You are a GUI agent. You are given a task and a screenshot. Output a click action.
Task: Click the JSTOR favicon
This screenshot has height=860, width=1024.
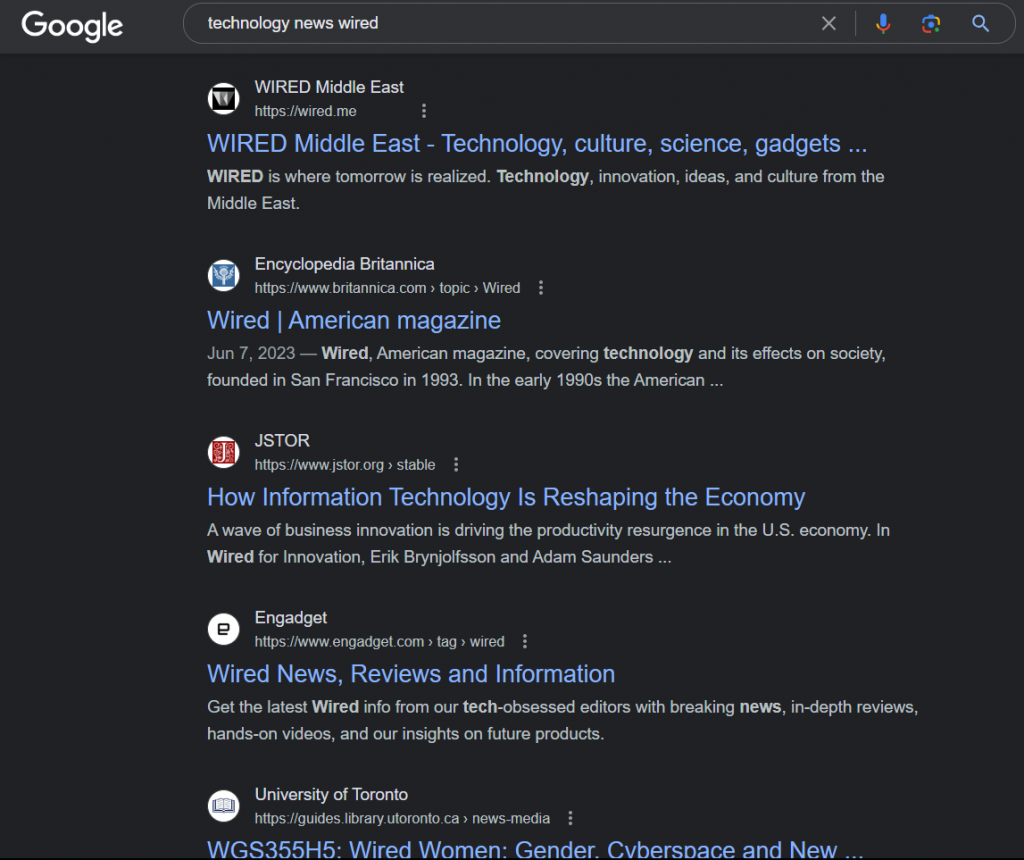point(223,452)
